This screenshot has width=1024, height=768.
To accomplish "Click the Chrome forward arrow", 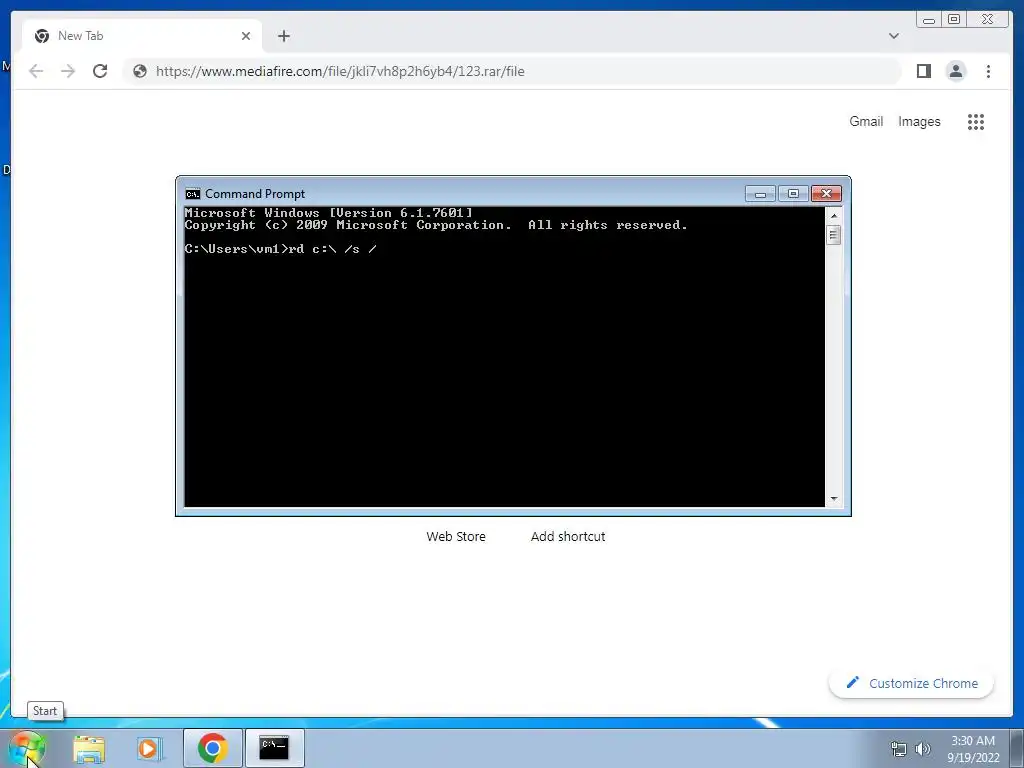I will tap(68, 71).
